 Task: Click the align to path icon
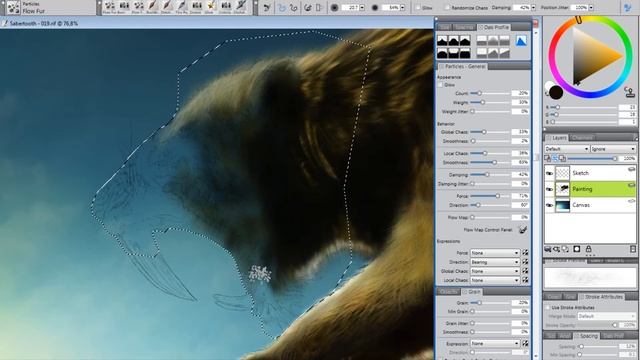pyautogui.click(x=308, y=8)
